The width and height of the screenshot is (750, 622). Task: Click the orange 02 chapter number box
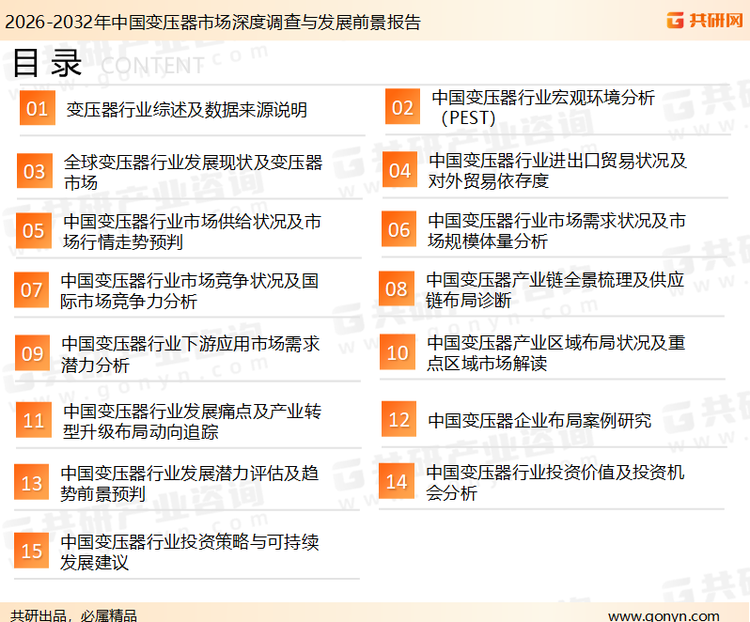click(x=403, y=107)
